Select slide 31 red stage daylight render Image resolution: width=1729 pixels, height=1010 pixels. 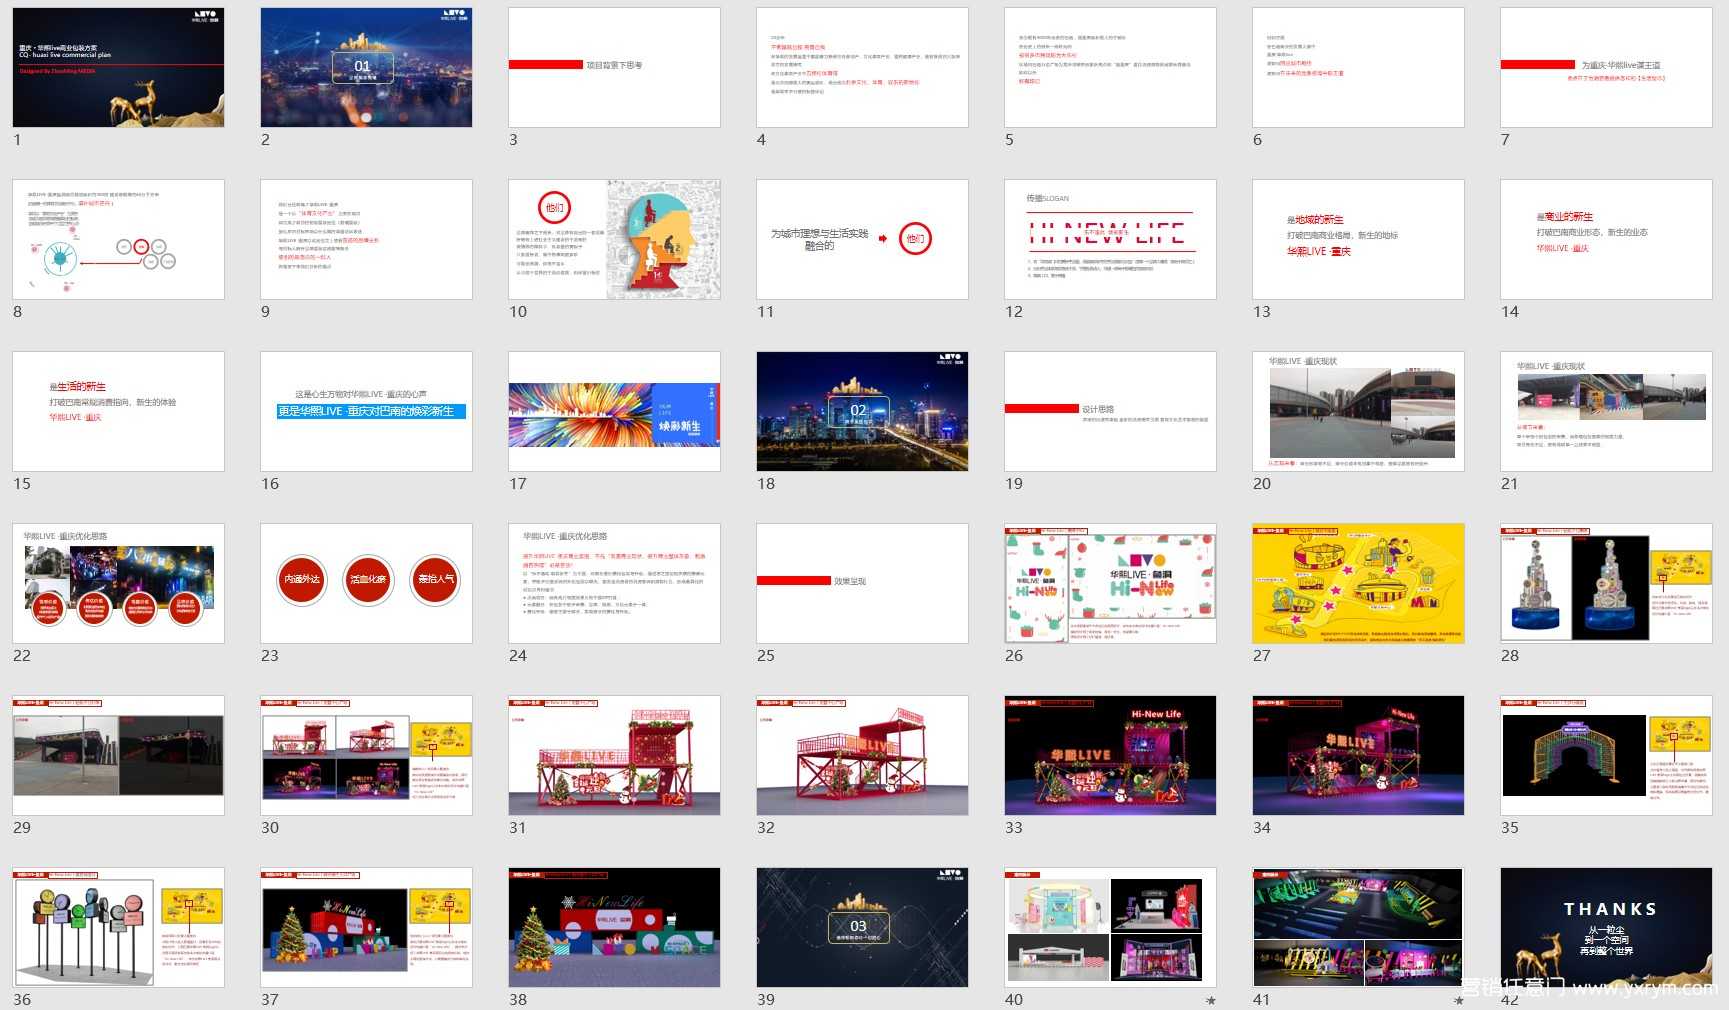(x=614, y=755)
